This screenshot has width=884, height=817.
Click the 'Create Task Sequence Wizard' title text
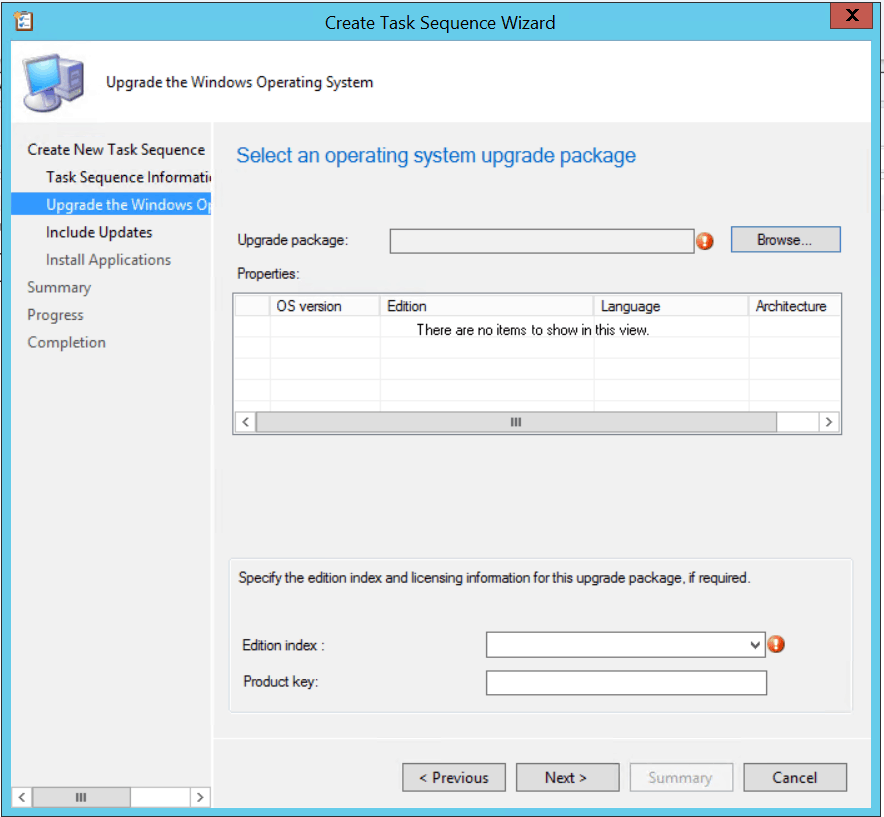[440, 23]
